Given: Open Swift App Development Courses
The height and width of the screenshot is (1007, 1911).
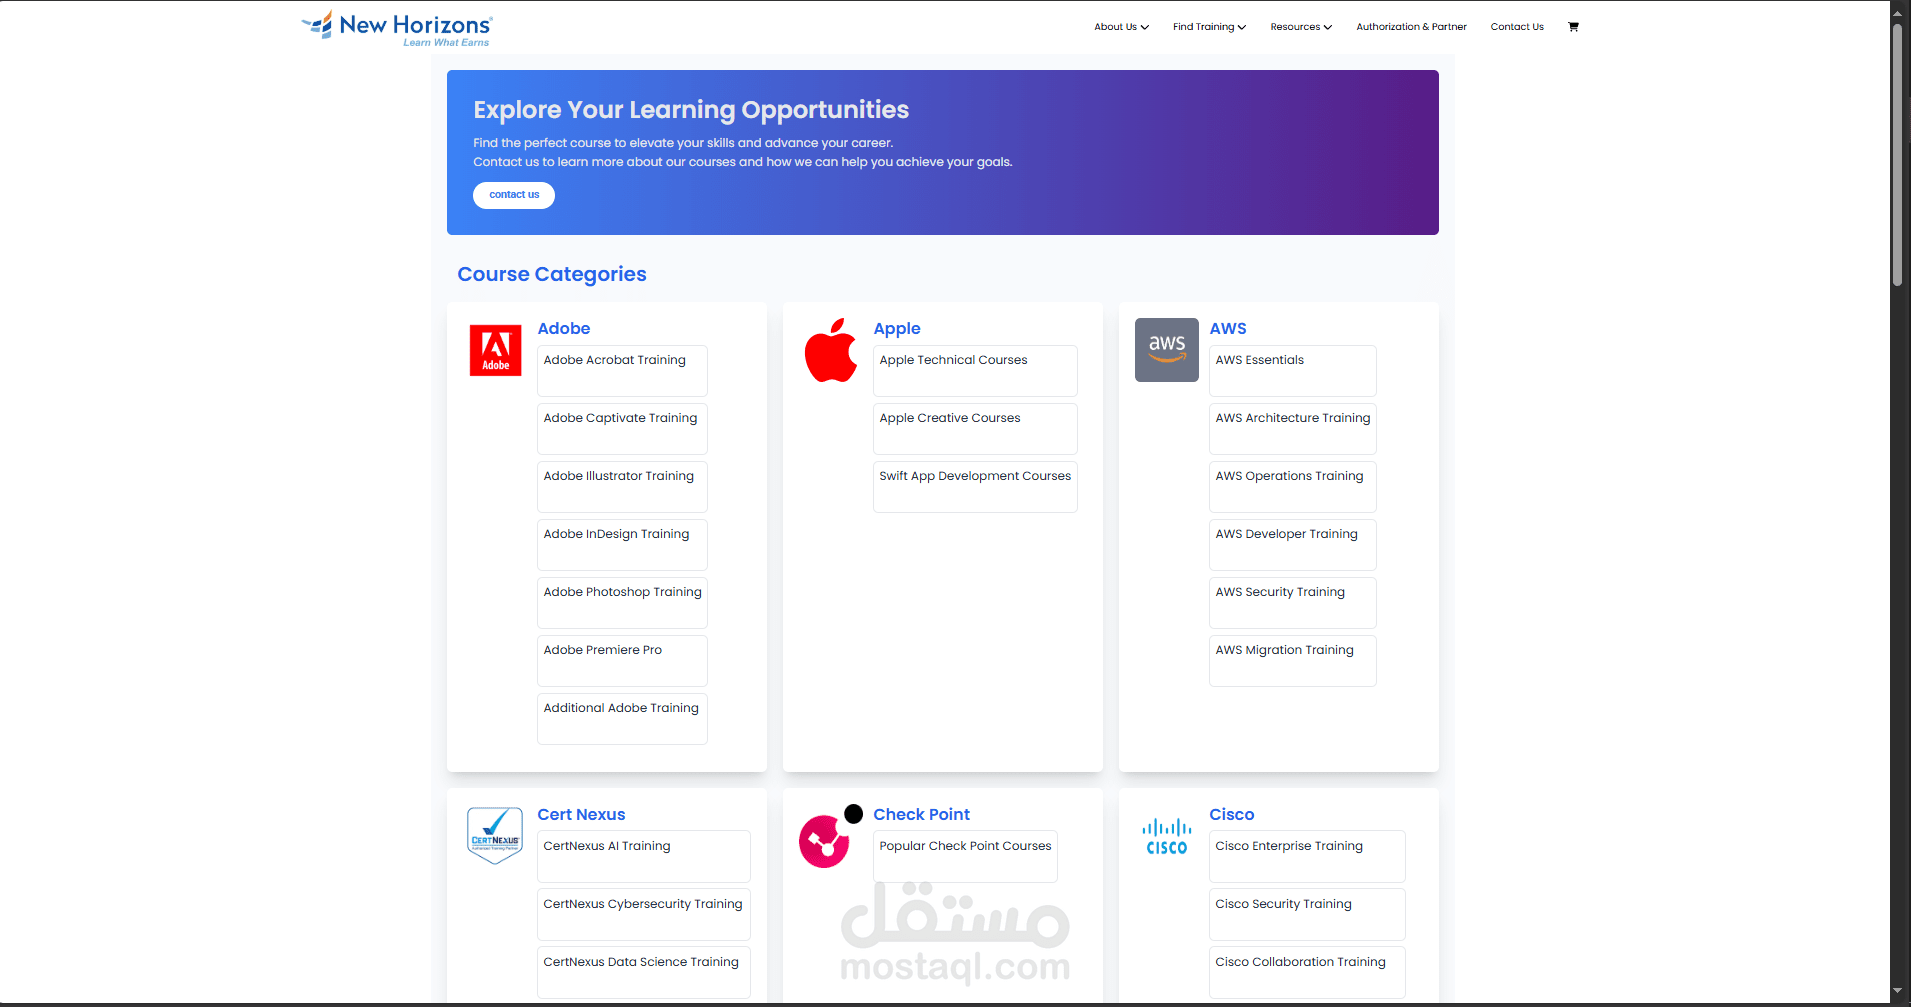Looking at the screenshot, I should click(x=975, y=487).
